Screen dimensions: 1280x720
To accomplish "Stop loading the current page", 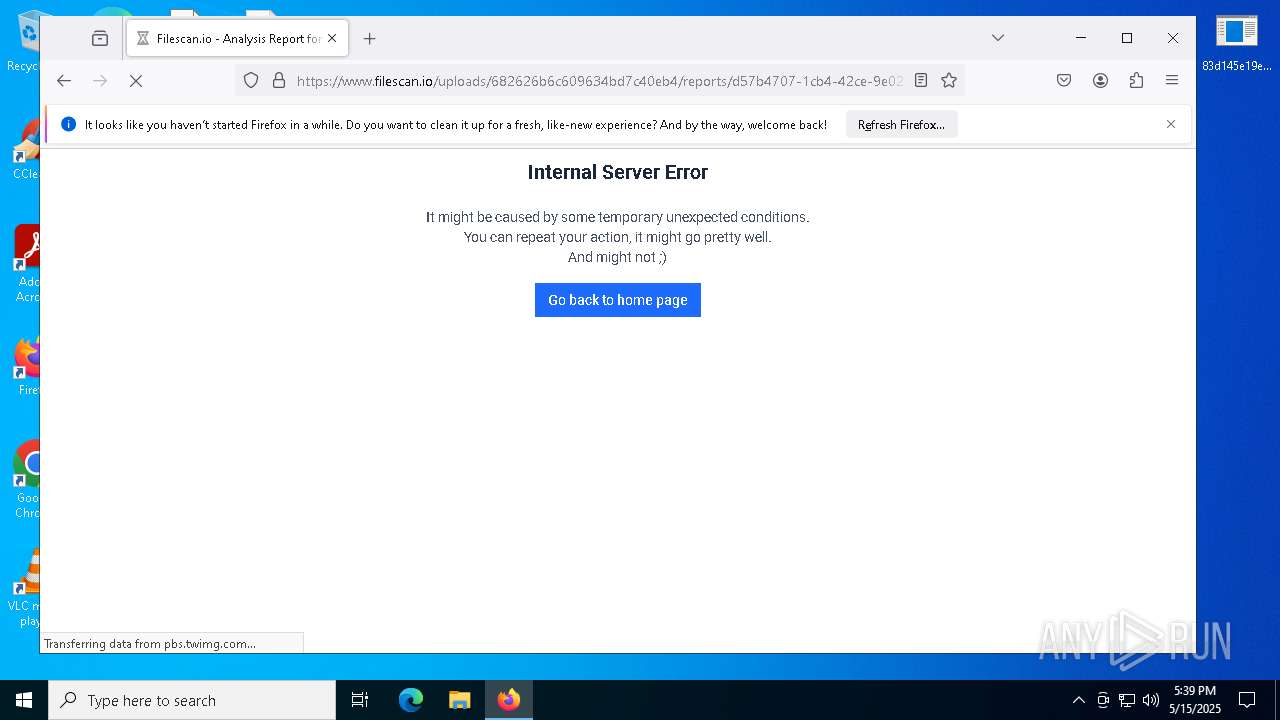I will 136,81.
